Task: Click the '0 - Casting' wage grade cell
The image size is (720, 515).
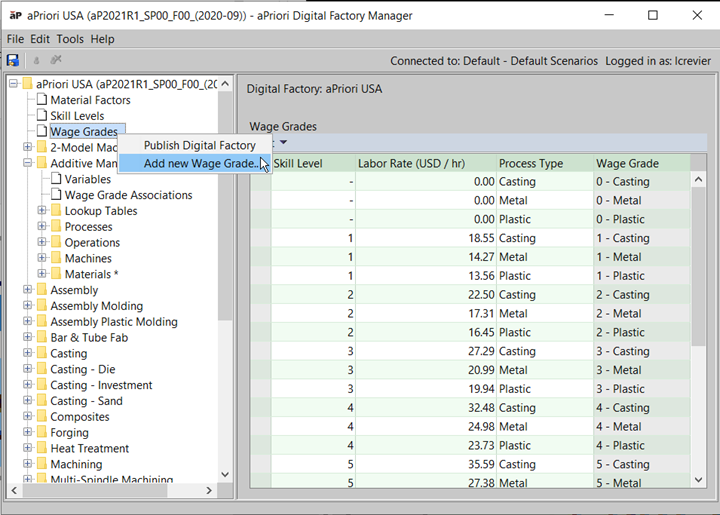Action: [x=641, y=181]
